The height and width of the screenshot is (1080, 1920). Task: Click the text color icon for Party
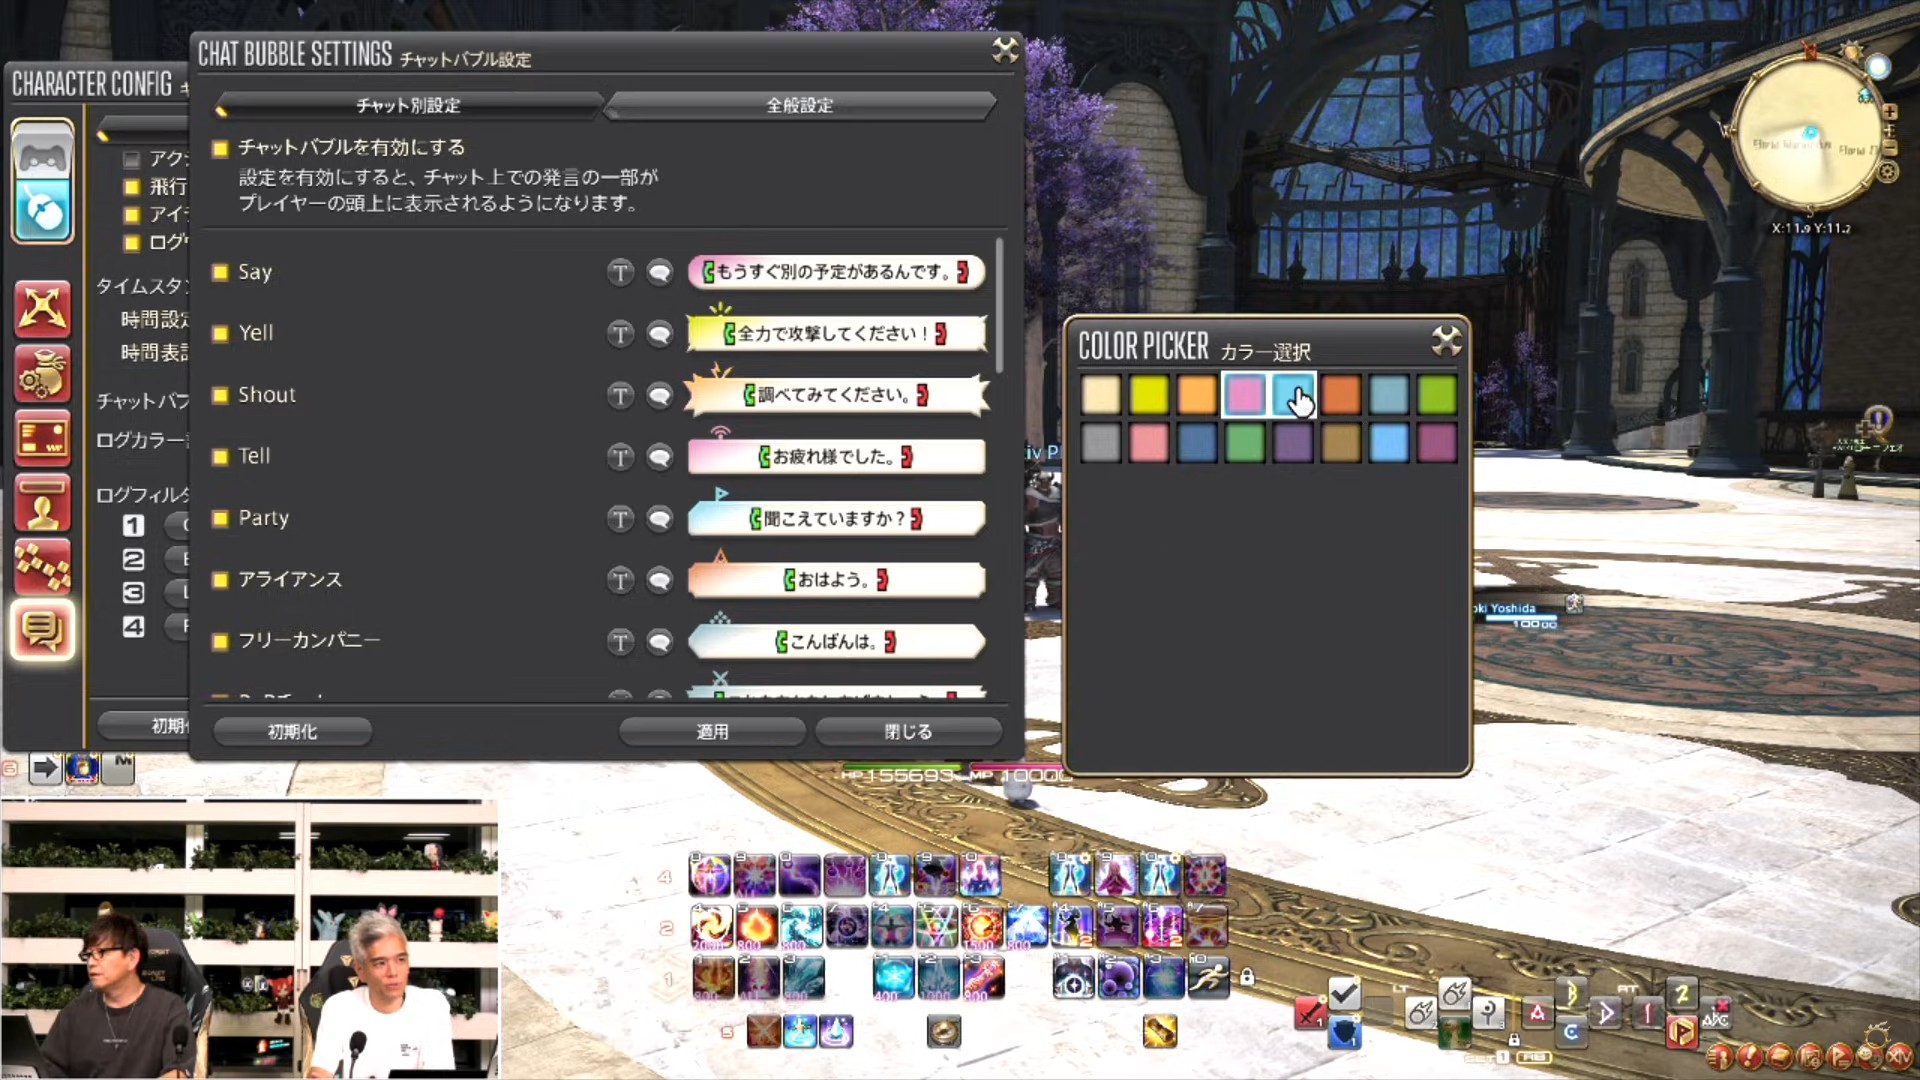click(620, 518)
